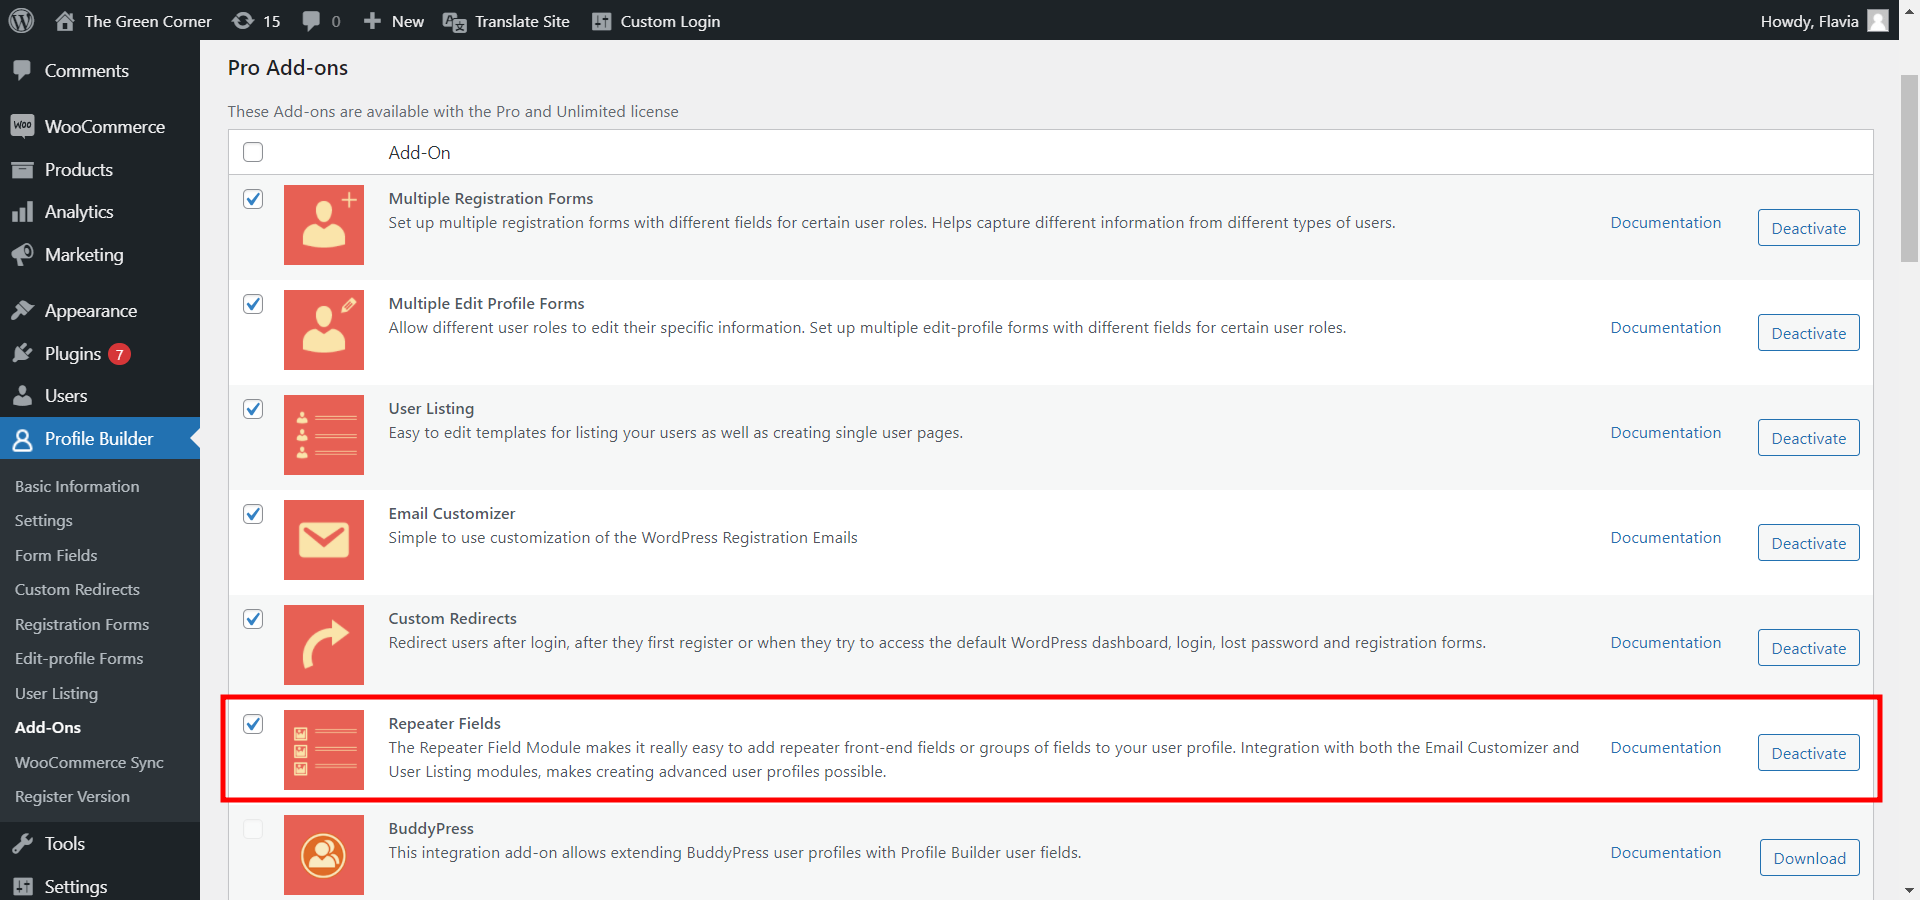Click the Multiple Edit Profile Forms icon
The height and width of the screenshot is (900, 1920).
pos(324,330)
